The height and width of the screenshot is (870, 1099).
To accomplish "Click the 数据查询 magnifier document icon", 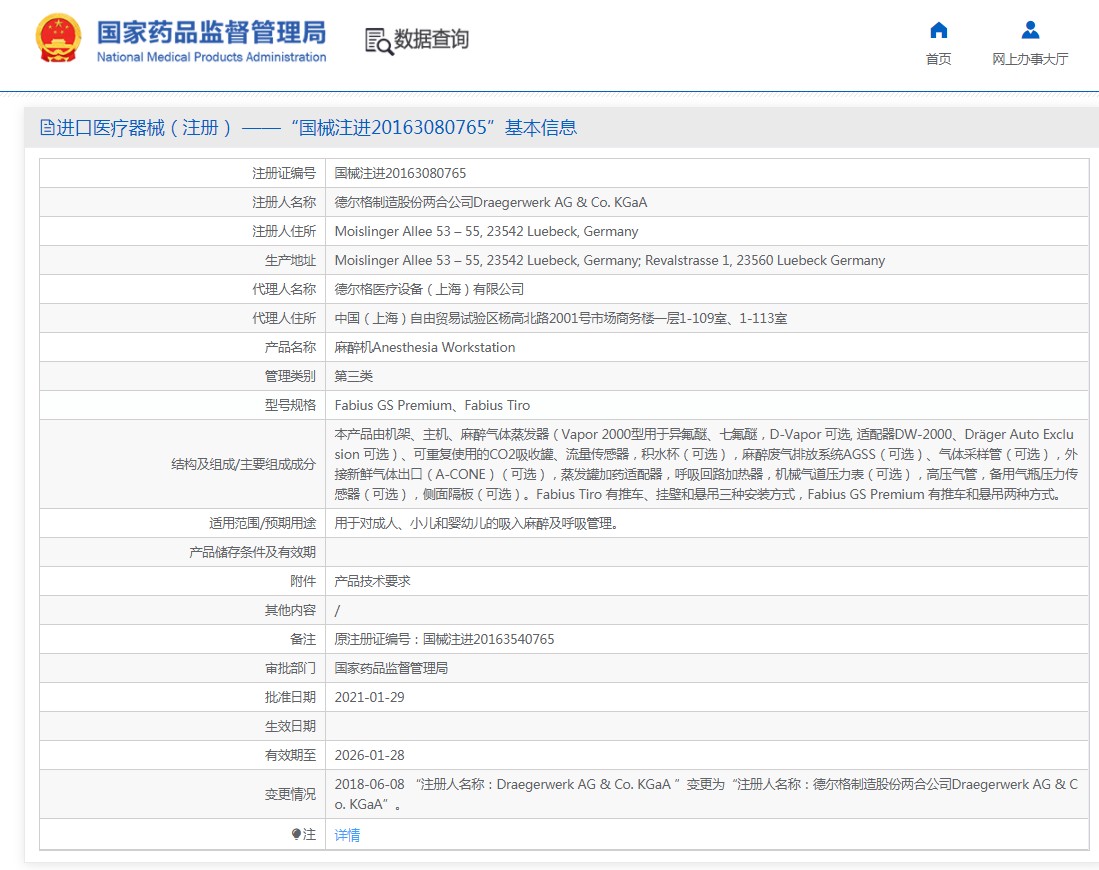I will tap(378, 41).
